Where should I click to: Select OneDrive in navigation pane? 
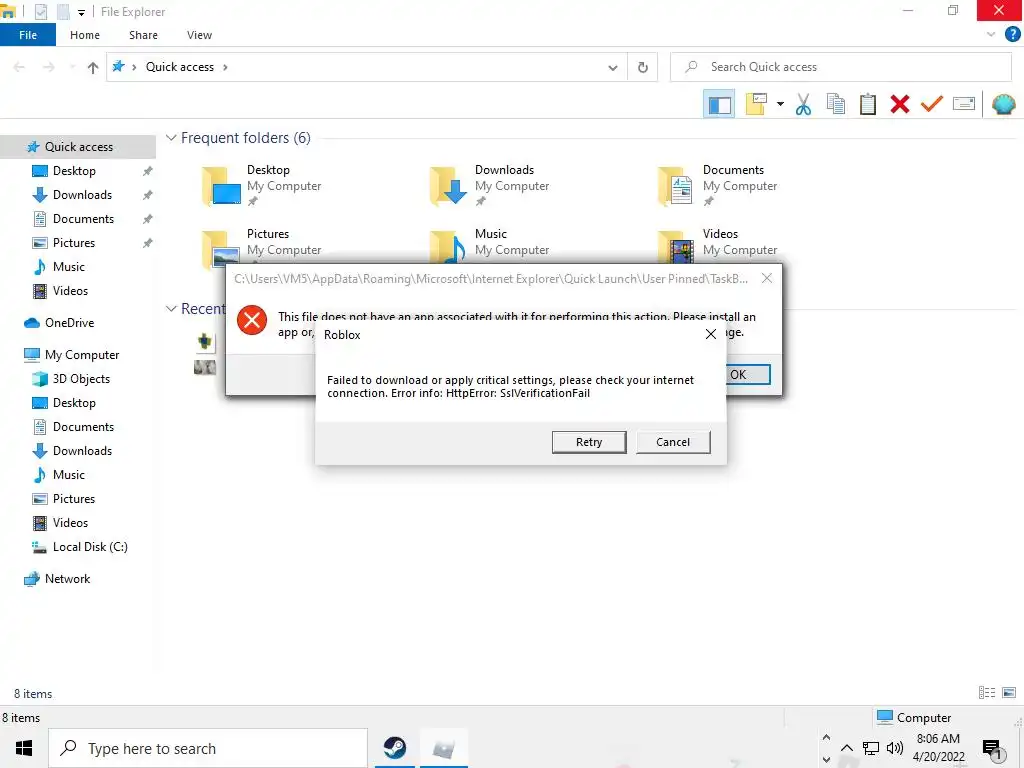69,323
